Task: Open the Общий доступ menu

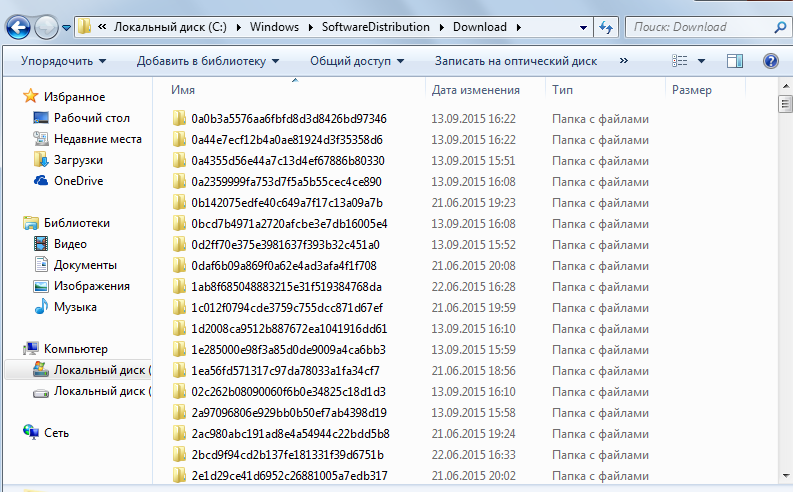Action: pos(357,61)
